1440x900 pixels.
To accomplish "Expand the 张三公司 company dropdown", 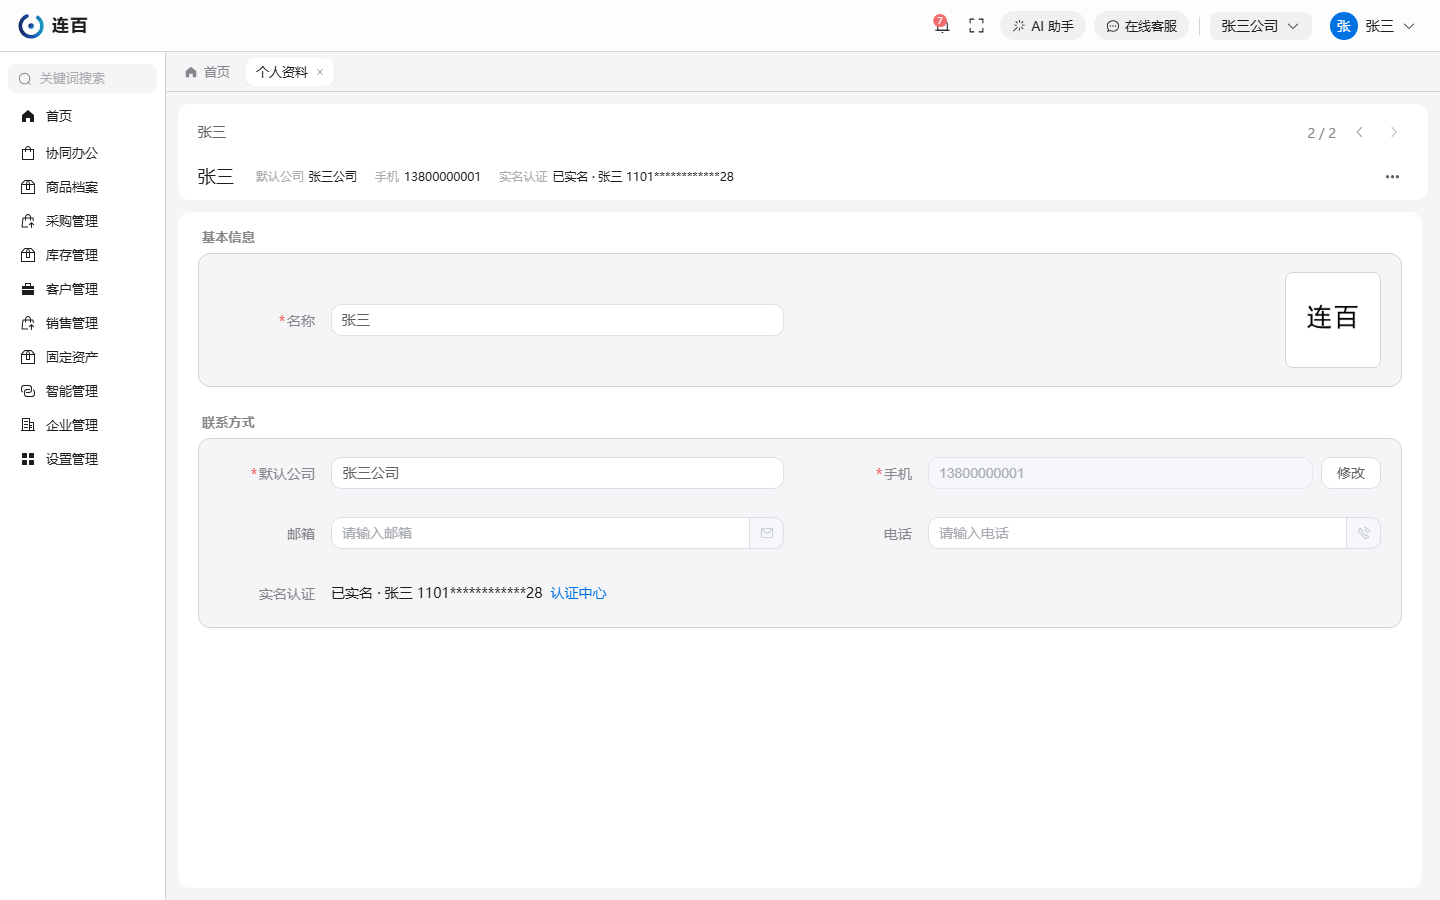I will point(1261,26).
